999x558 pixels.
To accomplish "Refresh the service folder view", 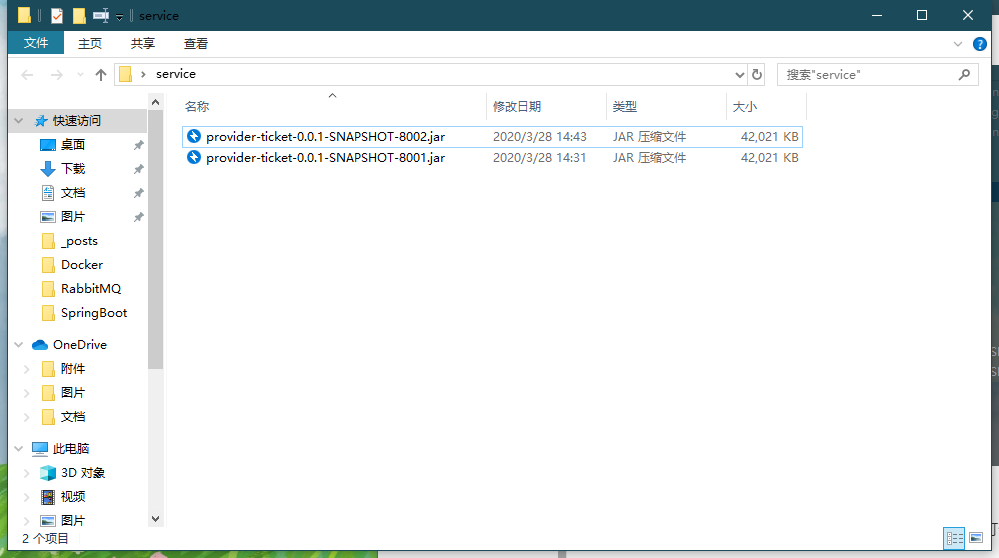I will 757,74.
